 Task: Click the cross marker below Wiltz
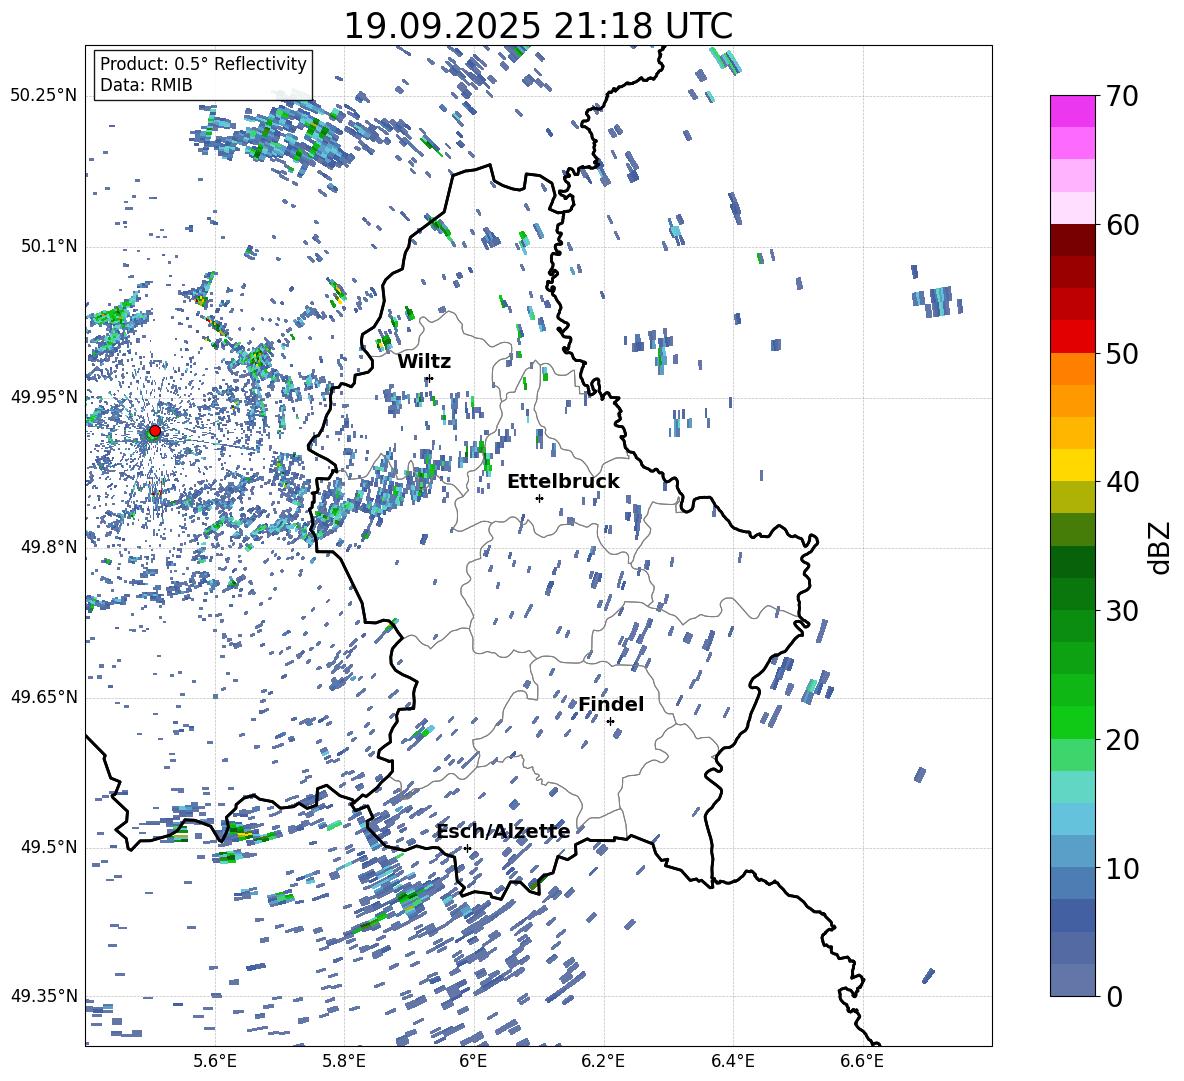(429, 378)
